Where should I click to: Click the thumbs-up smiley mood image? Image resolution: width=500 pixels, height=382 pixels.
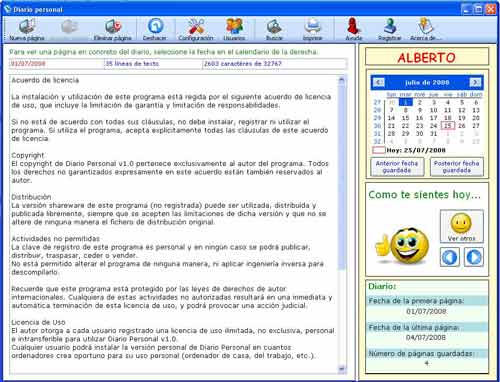pyautogui.click(x=402, y=246)
